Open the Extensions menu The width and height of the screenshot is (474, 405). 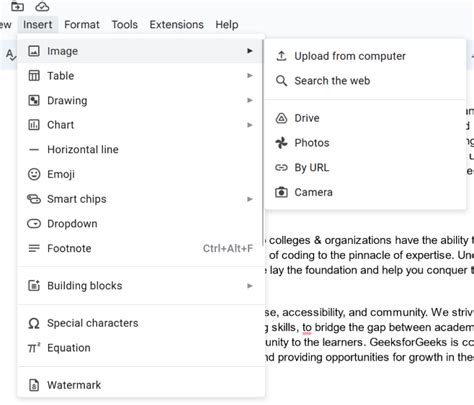click(176, 24)
